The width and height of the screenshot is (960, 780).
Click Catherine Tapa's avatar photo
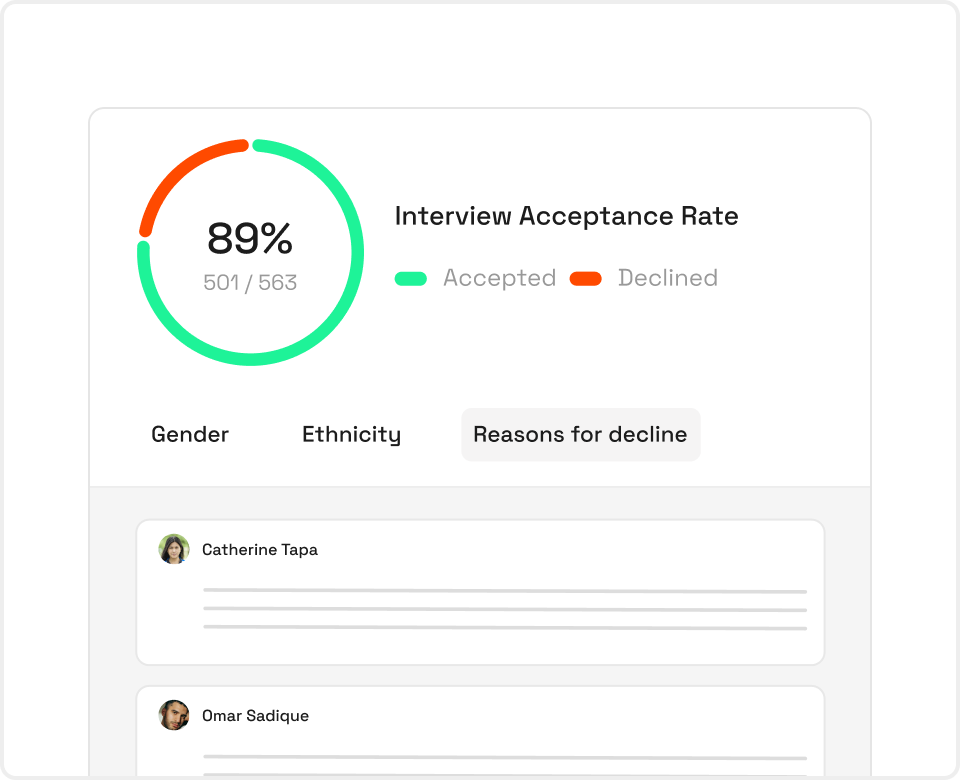pyautogui.click(x=174, y=549)
